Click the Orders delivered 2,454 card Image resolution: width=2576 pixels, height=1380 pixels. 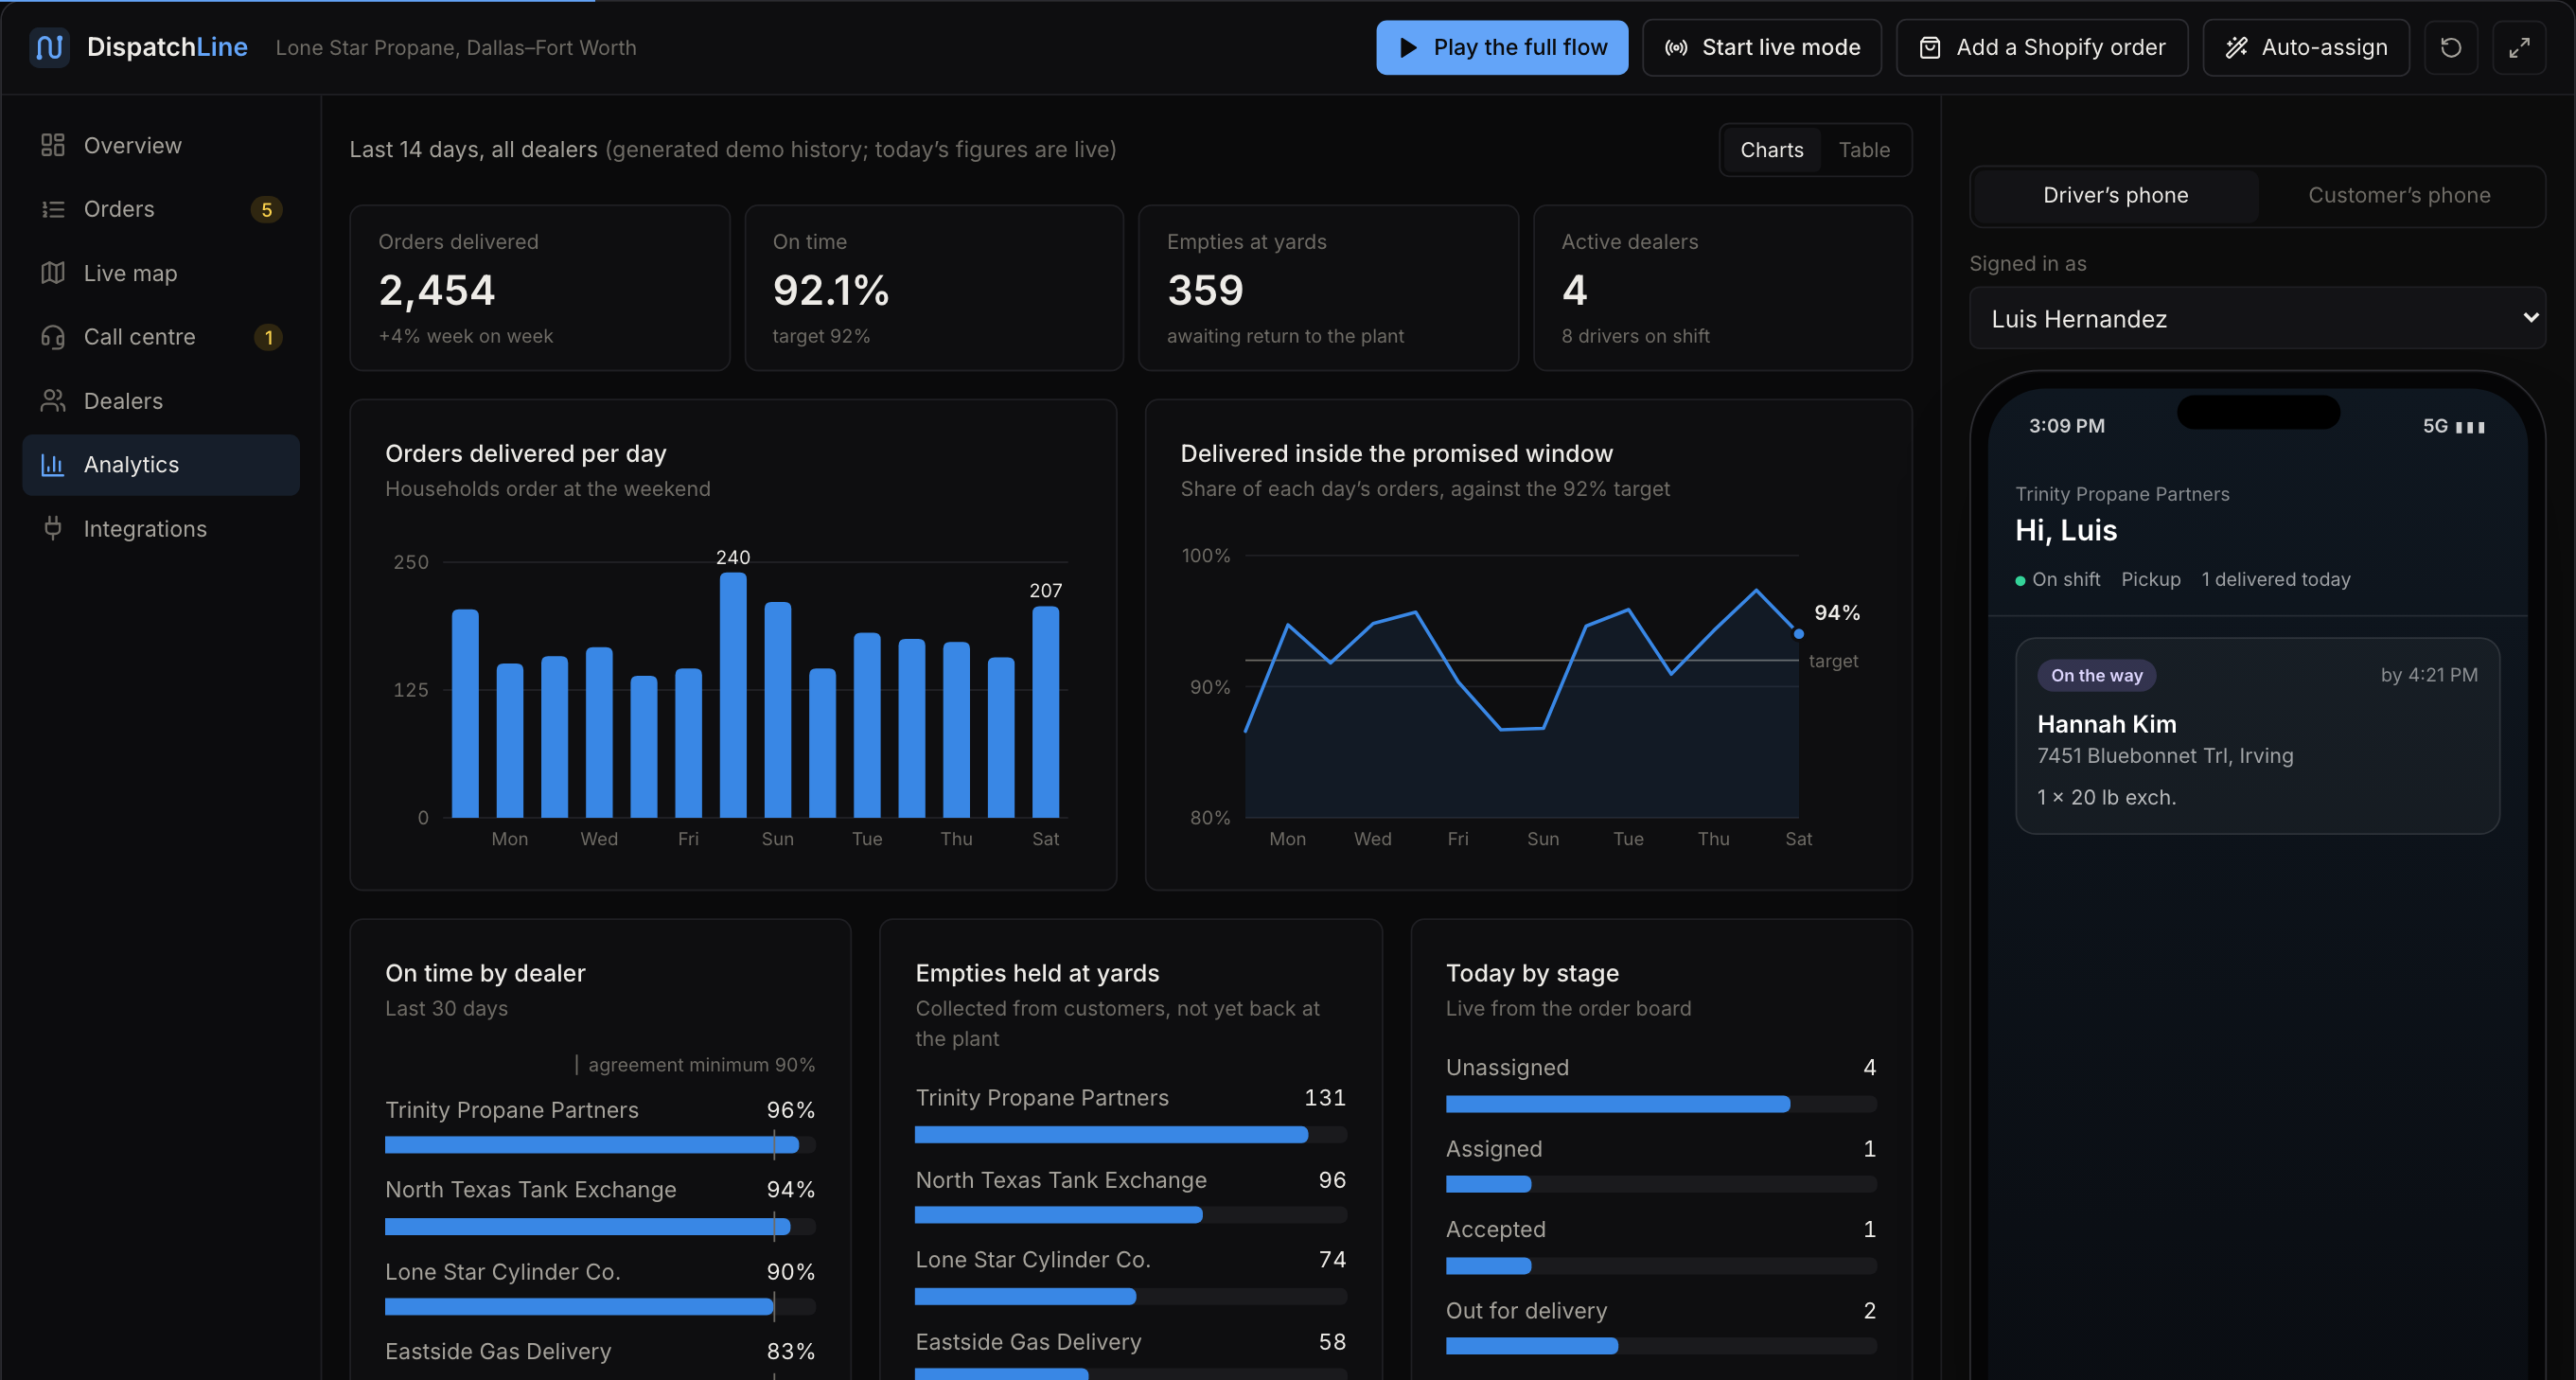click(x=539, y=288)
